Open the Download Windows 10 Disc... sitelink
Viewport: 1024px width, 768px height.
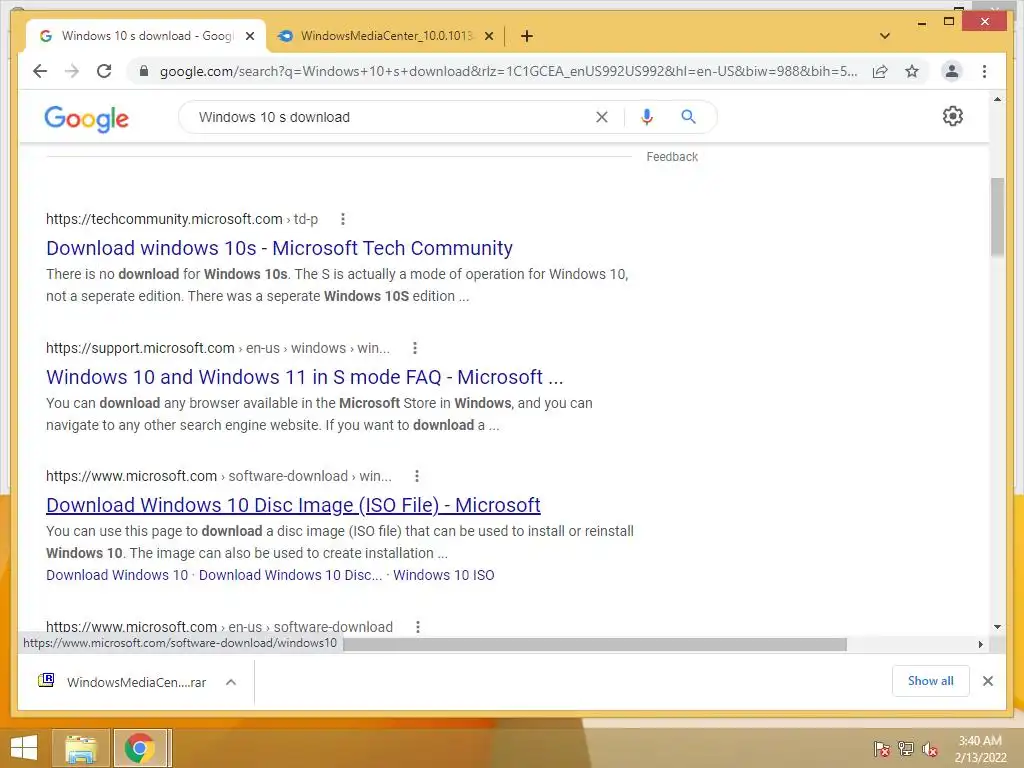pos(290,575)
